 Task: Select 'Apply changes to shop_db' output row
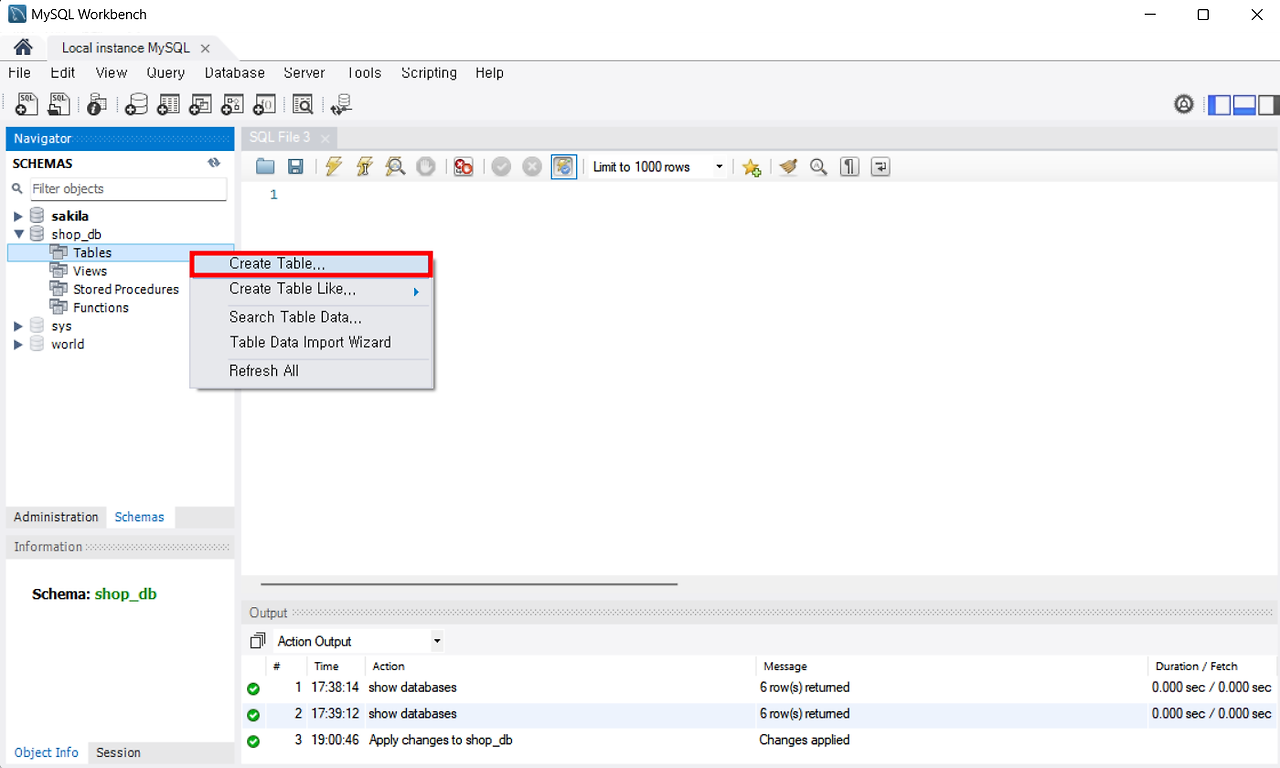coord(759,740)
